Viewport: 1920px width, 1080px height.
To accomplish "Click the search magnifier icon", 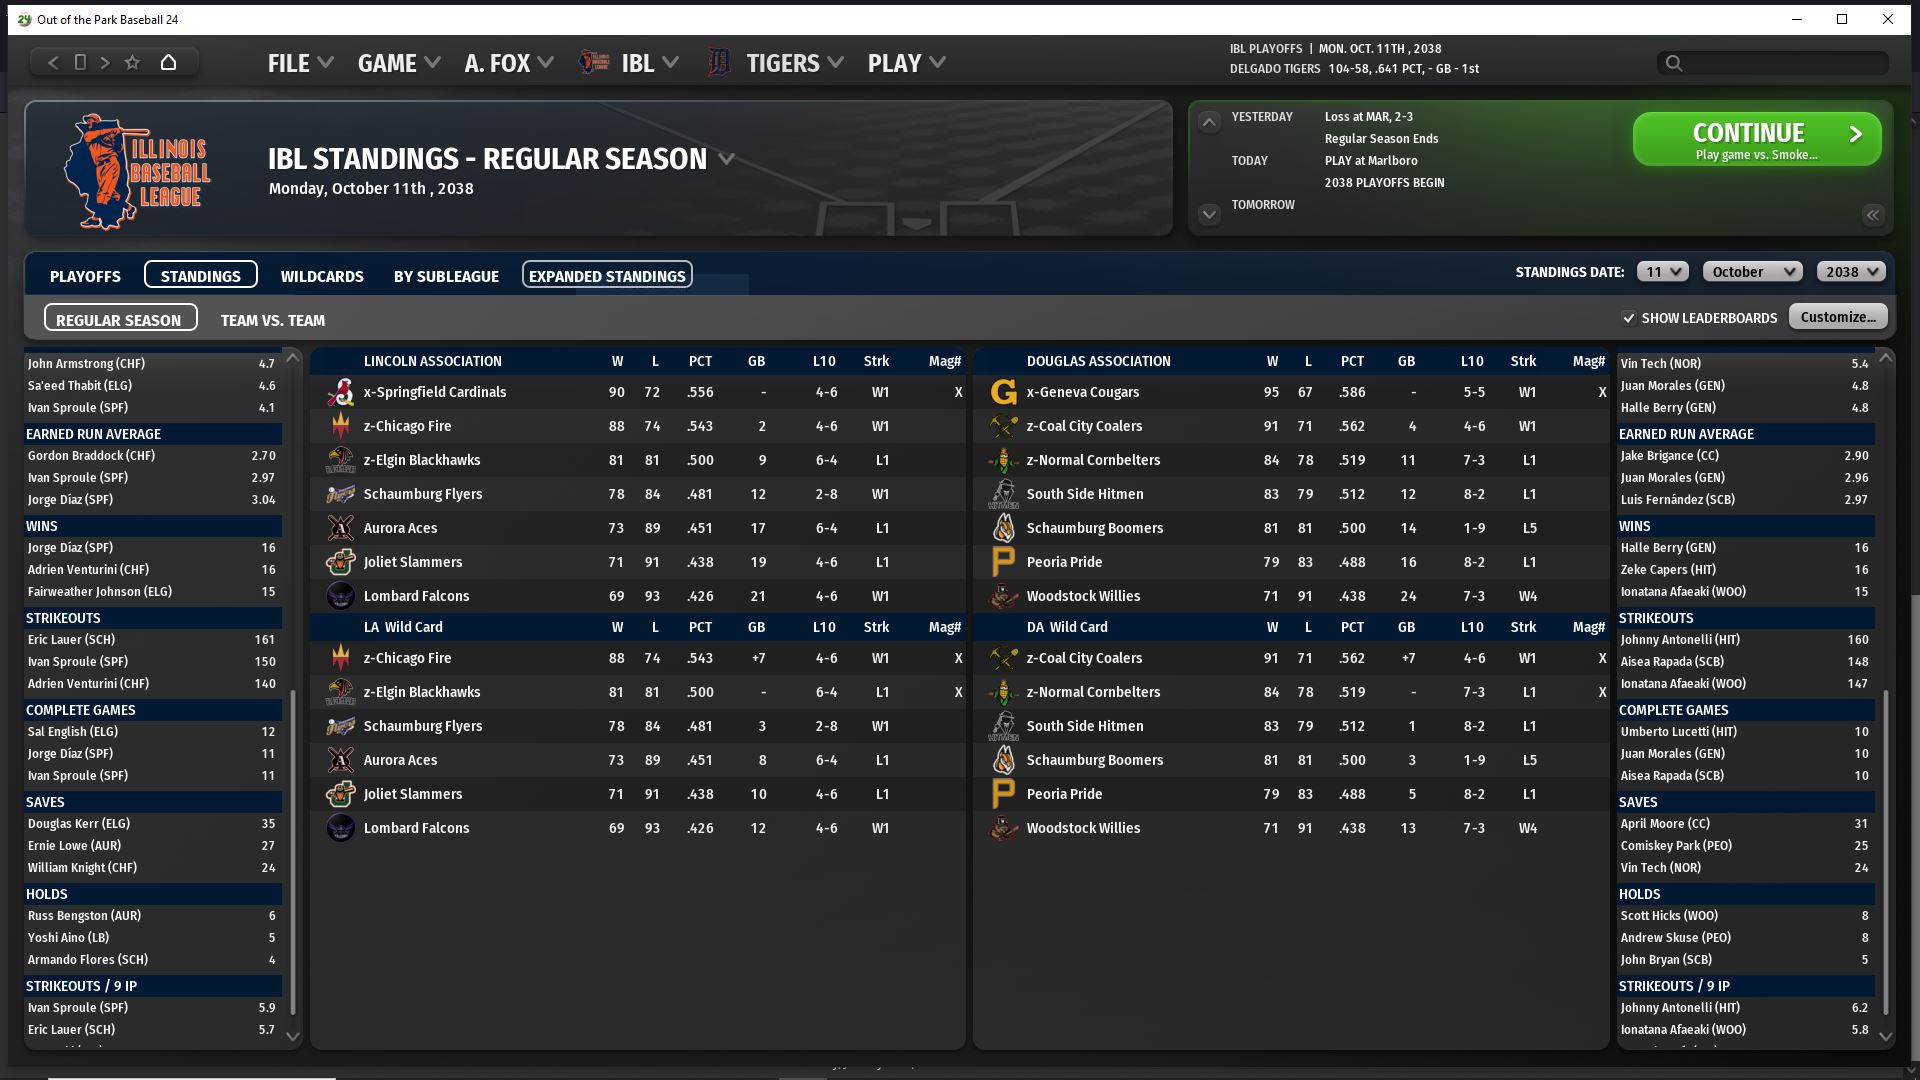I will [x=1673, y=63].
